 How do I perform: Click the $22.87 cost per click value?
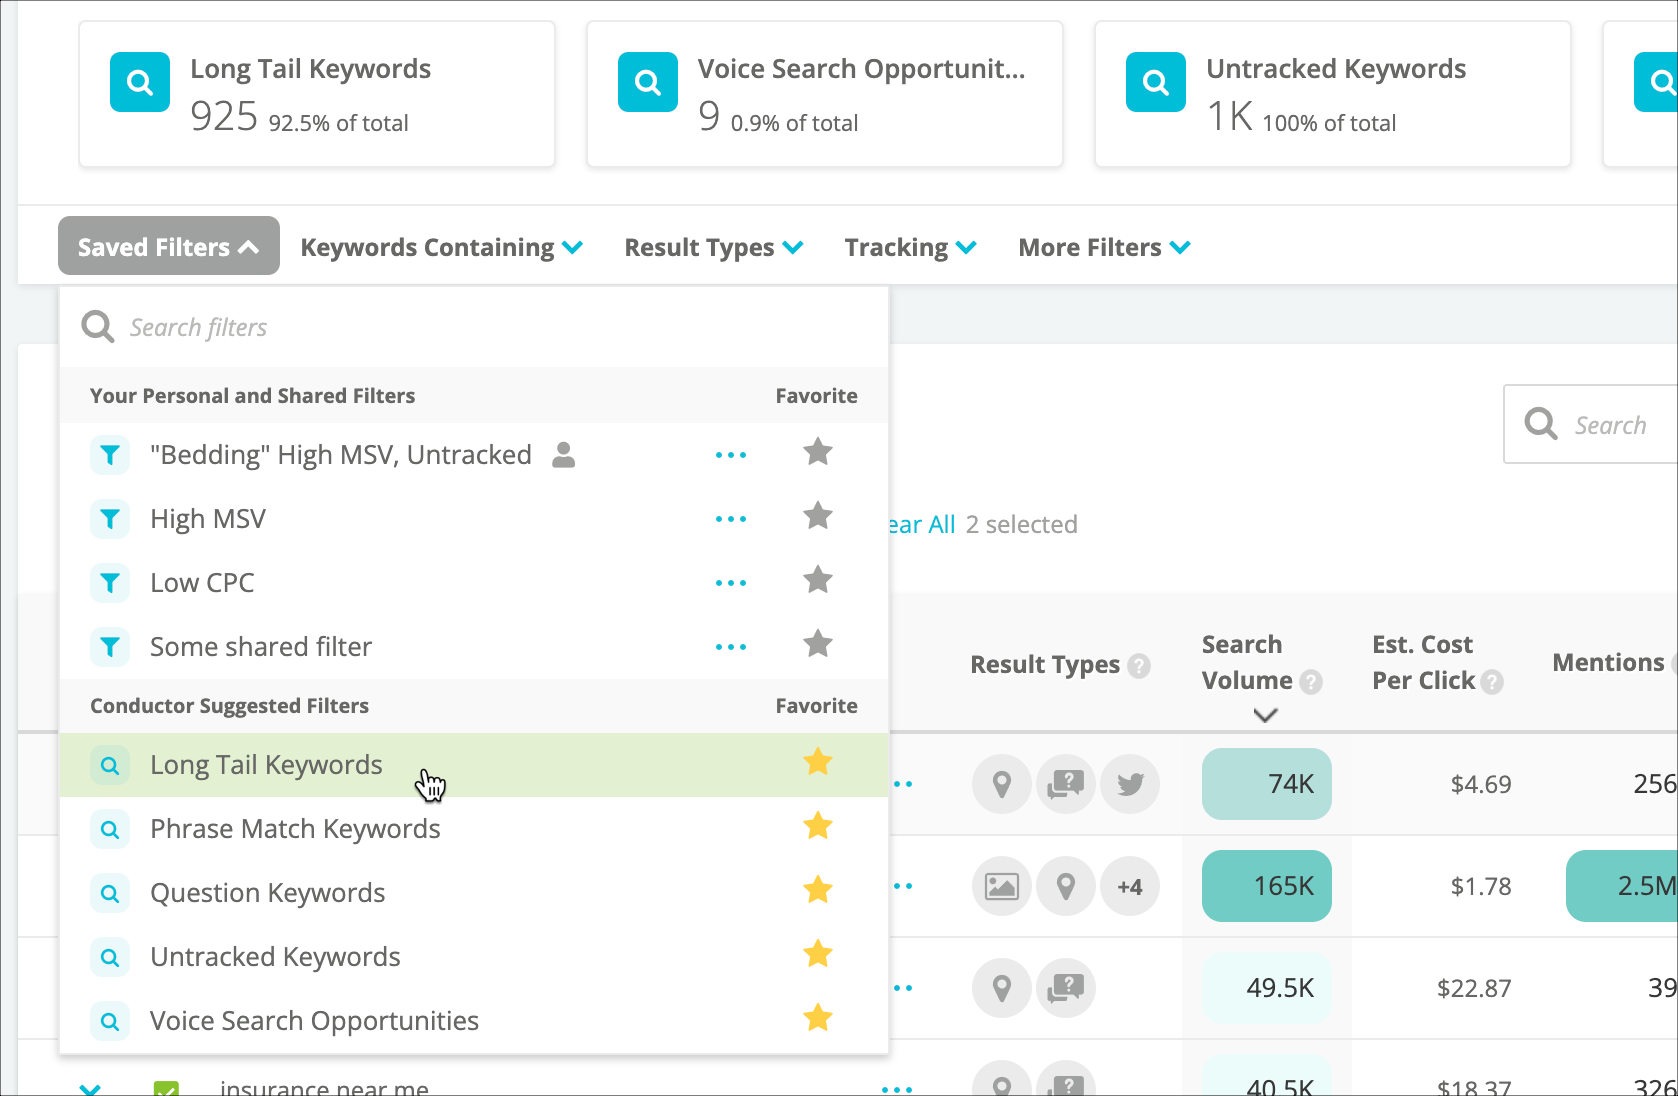1474,988
